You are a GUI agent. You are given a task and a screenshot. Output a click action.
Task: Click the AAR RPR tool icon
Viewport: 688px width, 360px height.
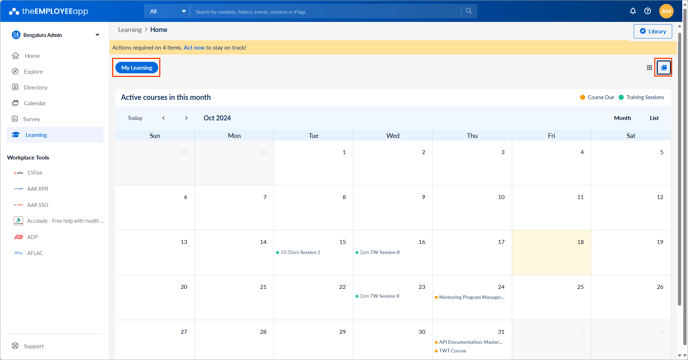click(x=18, y=189)
